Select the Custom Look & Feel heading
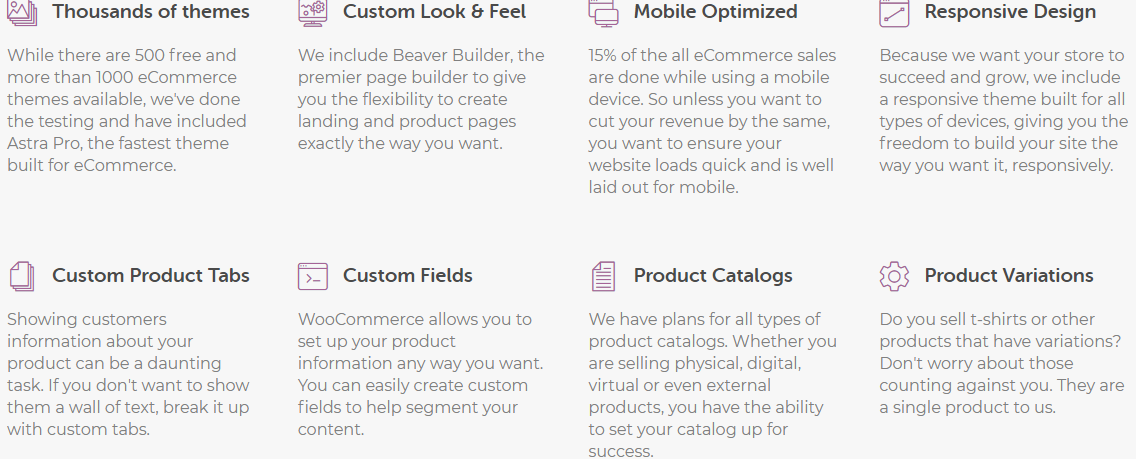The height and width of the screenshot is (459, 1136). [x=435, y=12]
